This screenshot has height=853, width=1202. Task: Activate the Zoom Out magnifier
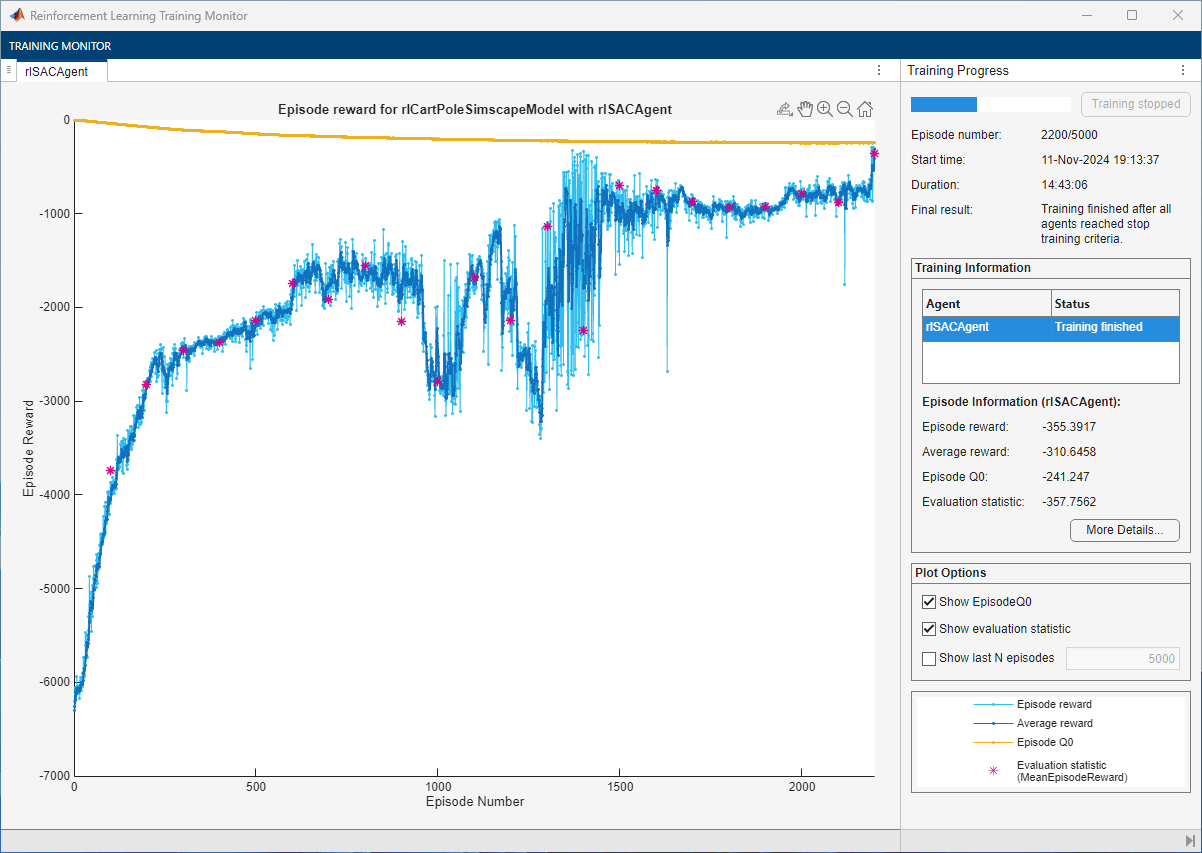(845, 109)
